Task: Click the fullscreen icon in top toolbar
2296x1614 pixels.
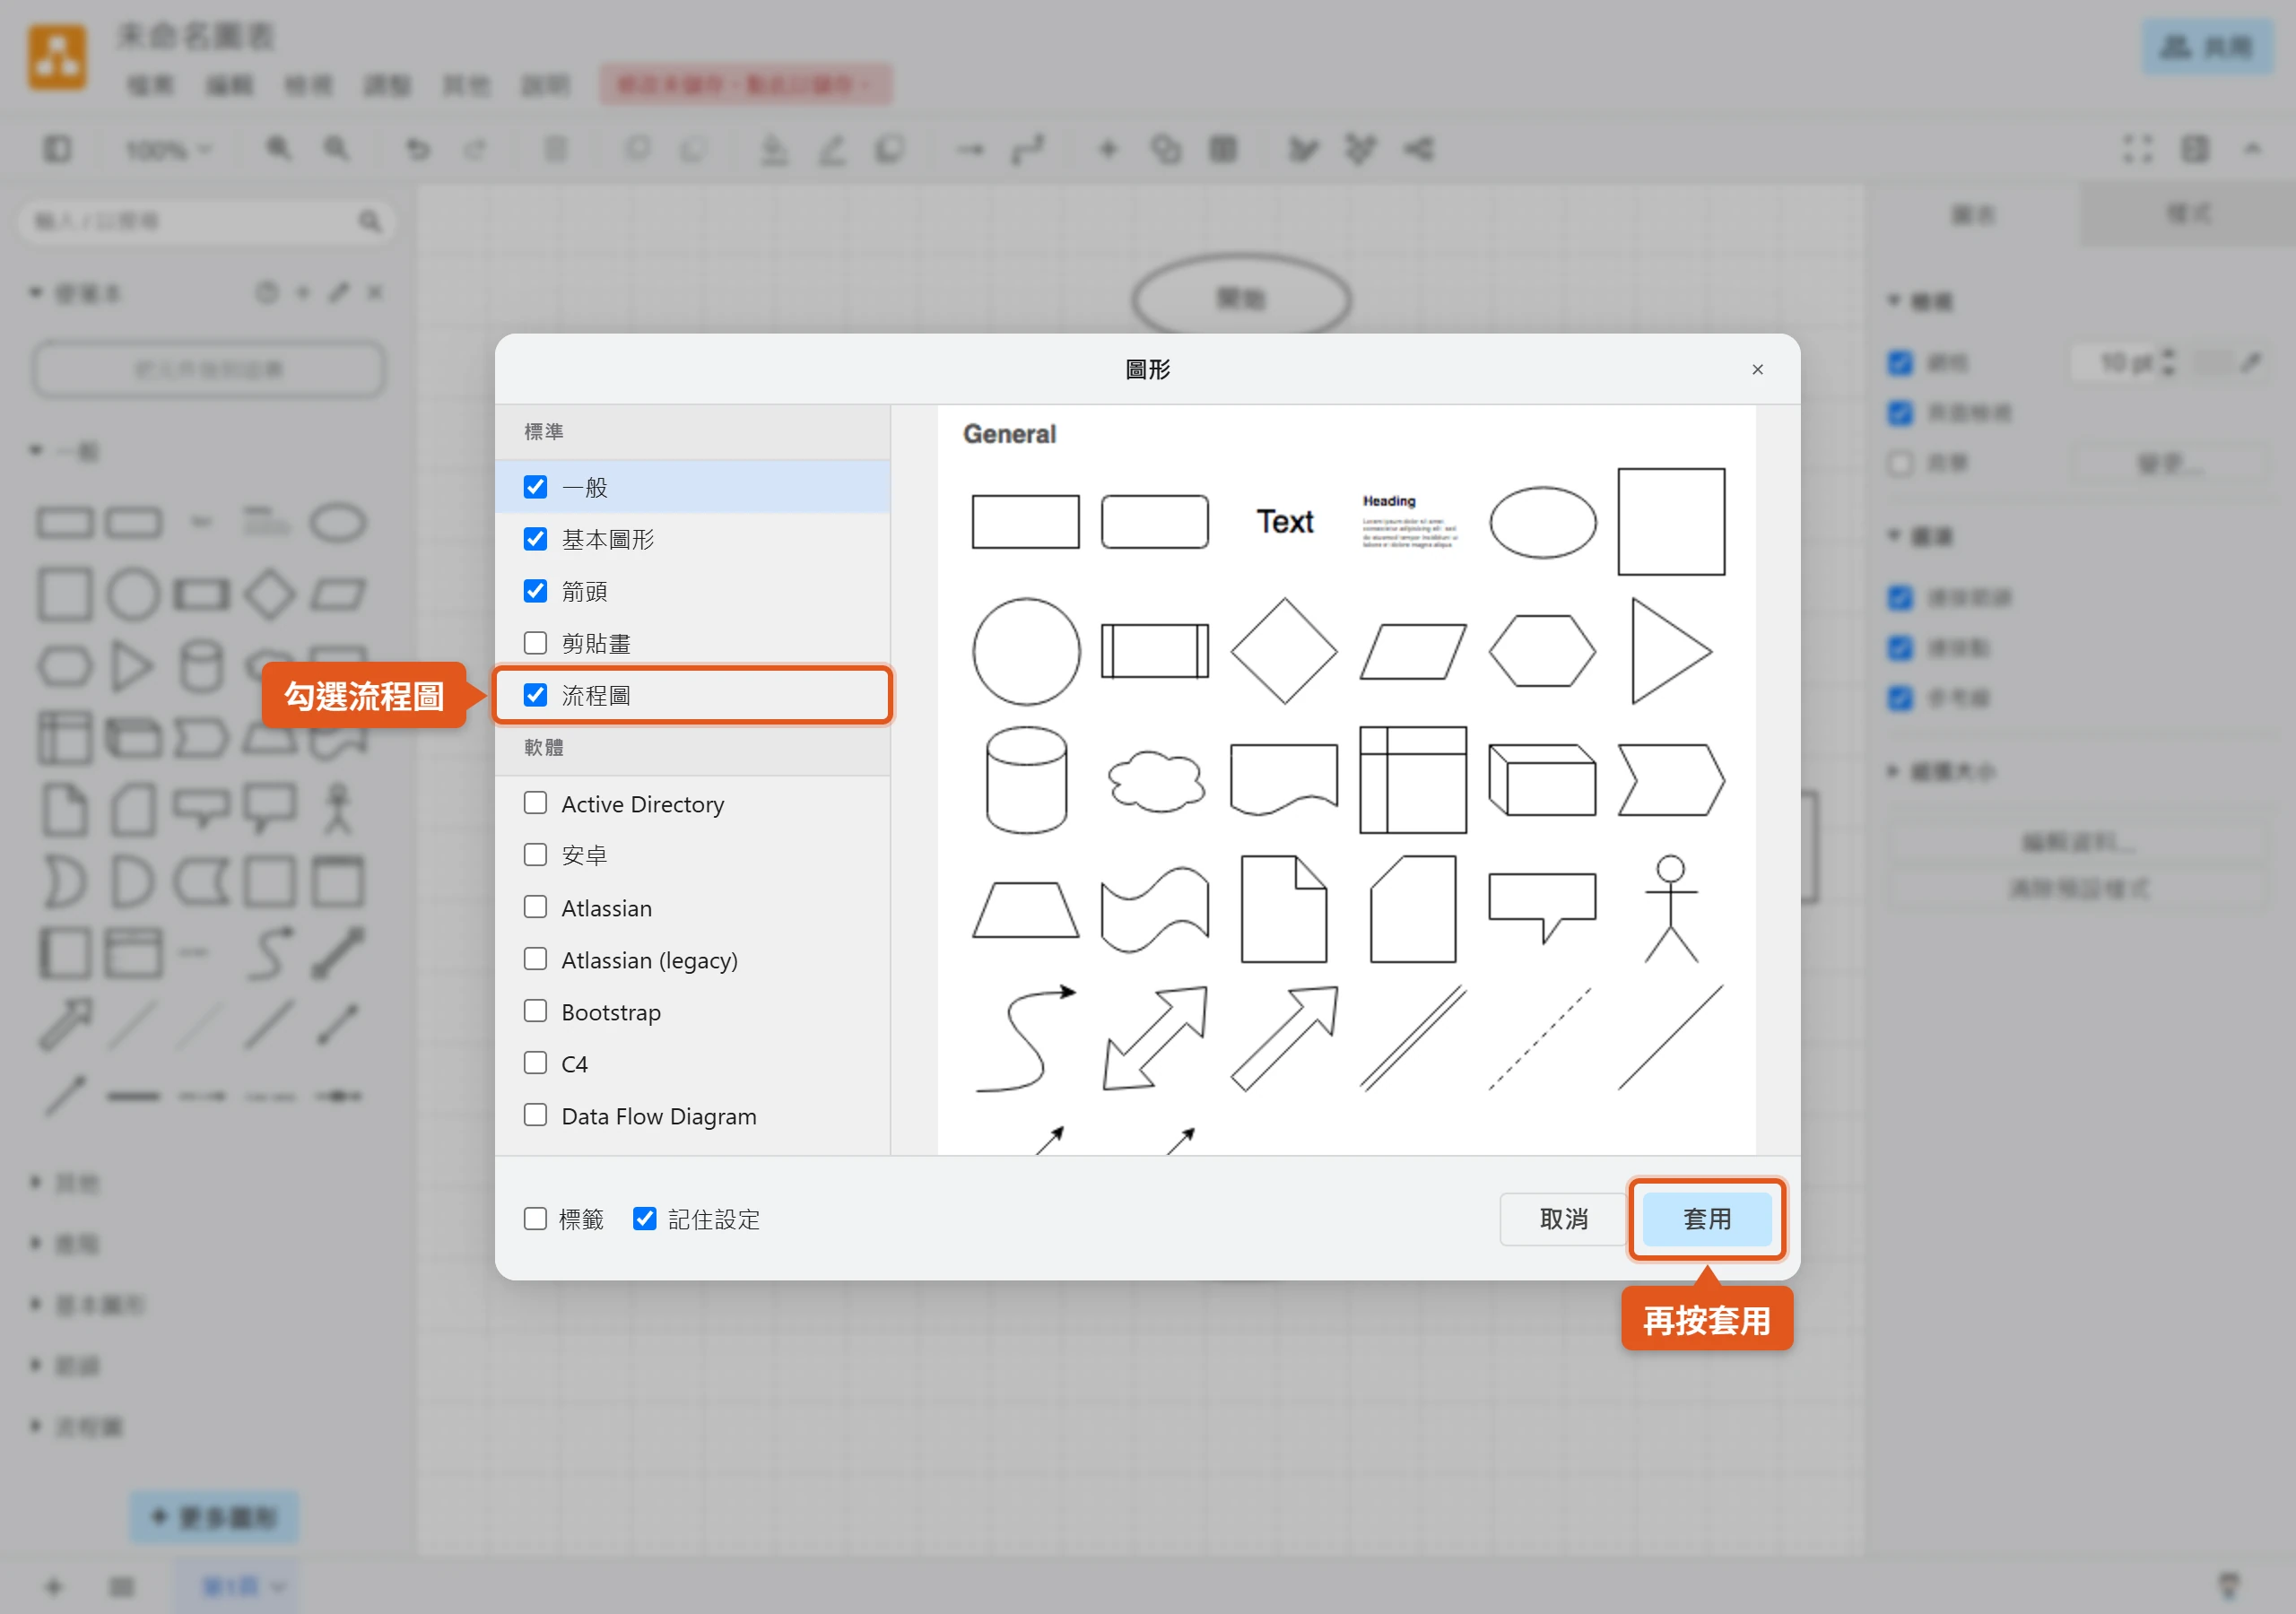Action: [x=2138, y=149]
